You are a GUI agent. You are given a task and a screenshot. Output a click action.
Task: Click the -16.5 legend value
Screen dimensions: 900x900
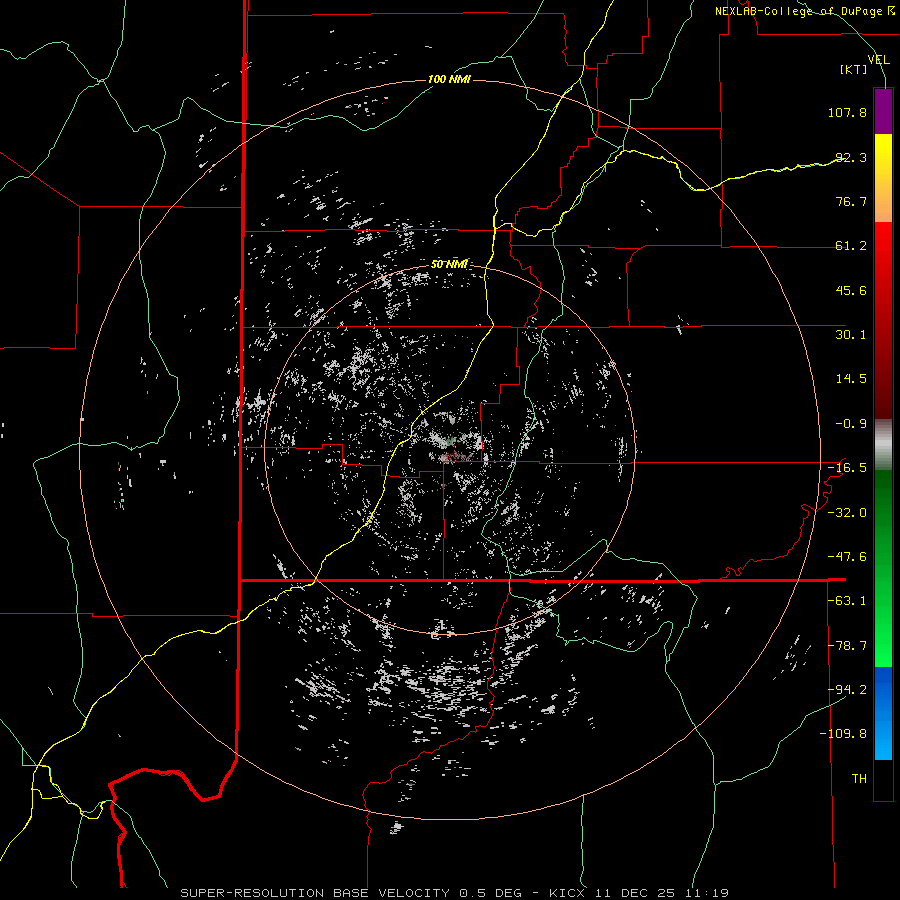pyautogui.click(x=847, y=468)
